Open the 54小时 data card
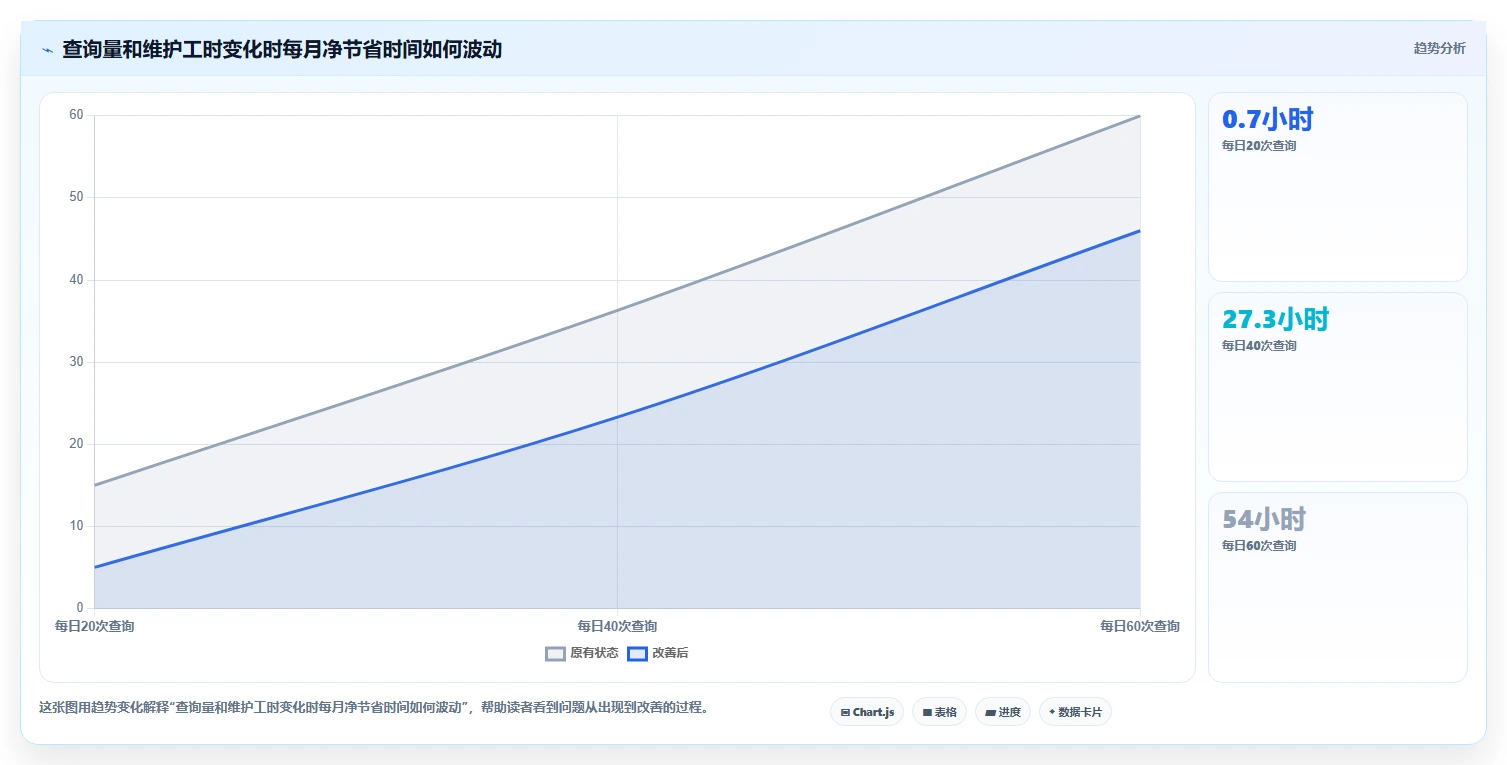The width and height of the screenshot is (1507, 765). [1338, 587]
